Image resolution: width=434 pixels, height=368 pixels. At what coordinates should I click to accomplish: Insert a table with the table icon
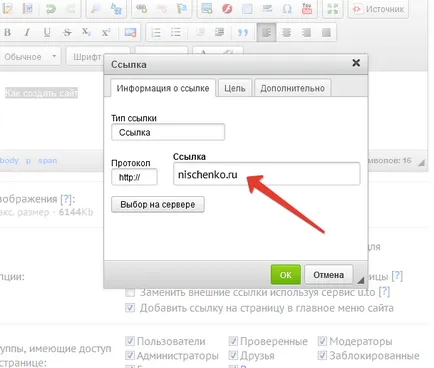click(247, 9)
